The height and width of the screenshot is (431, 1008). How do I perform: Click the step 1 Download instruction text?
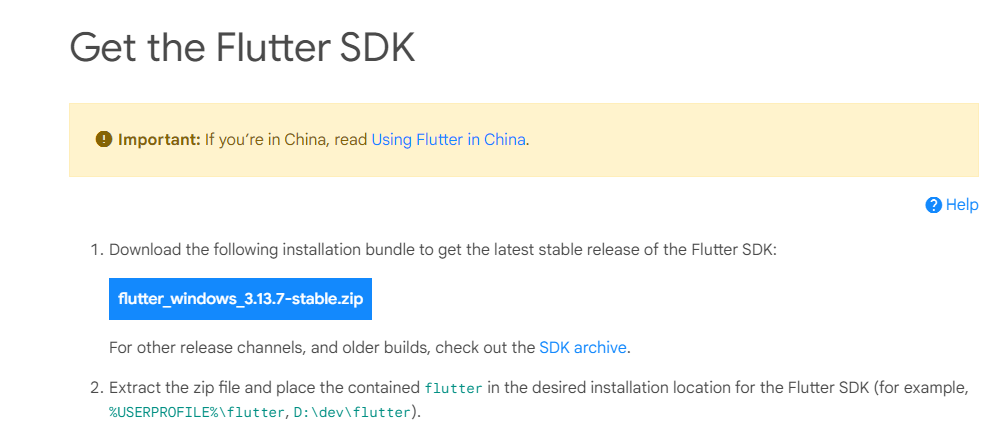443,250
